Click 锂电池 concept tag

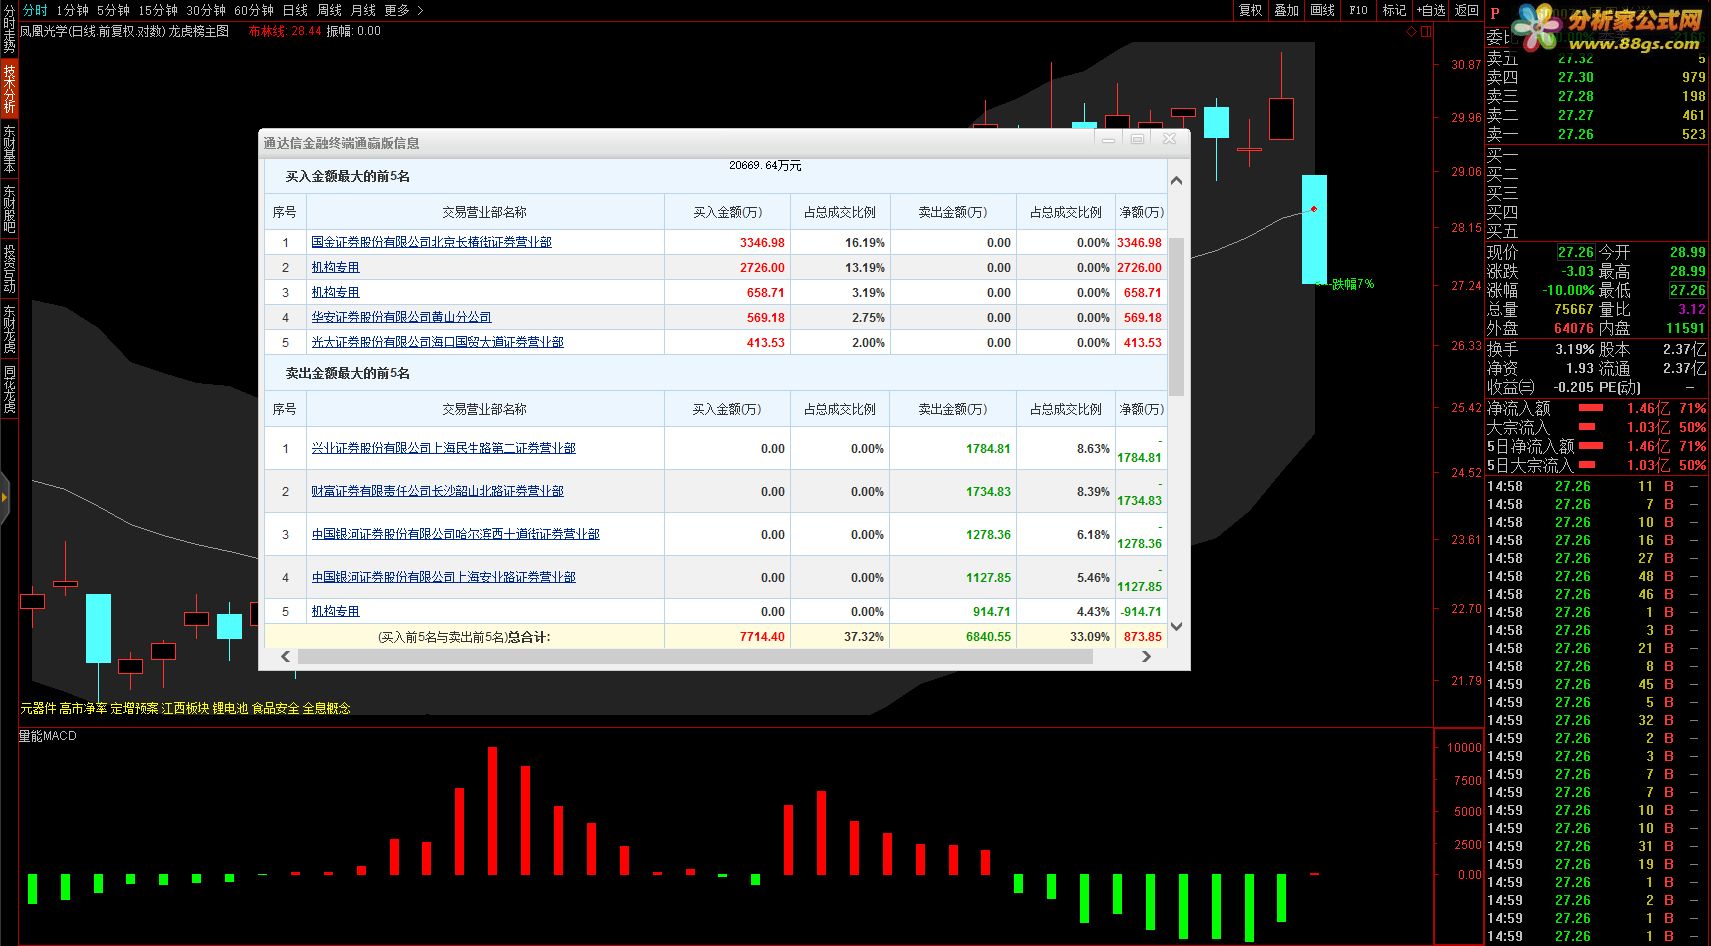(230, 708)
